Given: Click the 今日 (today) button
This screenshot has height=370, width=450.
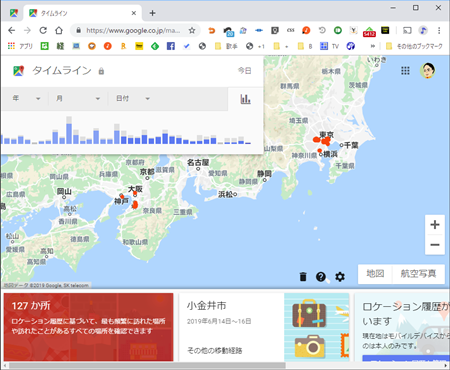Looking at the screenshot, I should (x=244, y=71).
